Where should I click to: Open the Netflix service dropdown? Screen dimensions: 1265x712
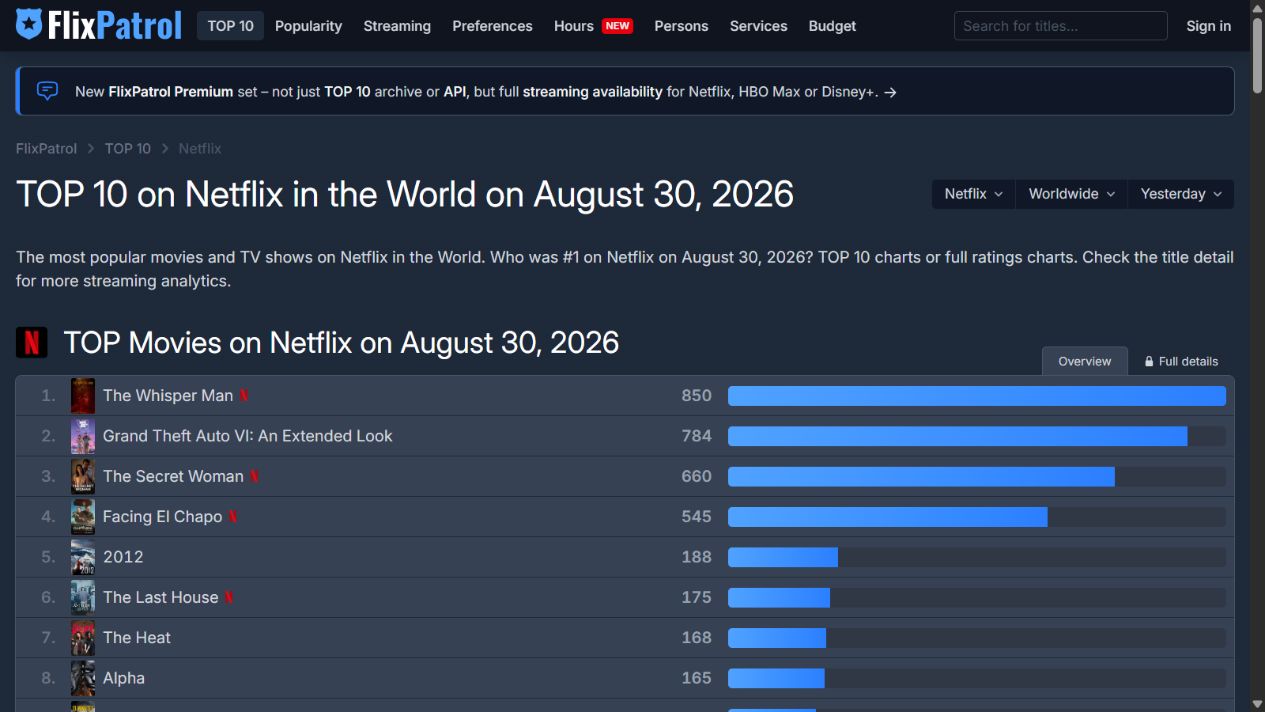973,194
